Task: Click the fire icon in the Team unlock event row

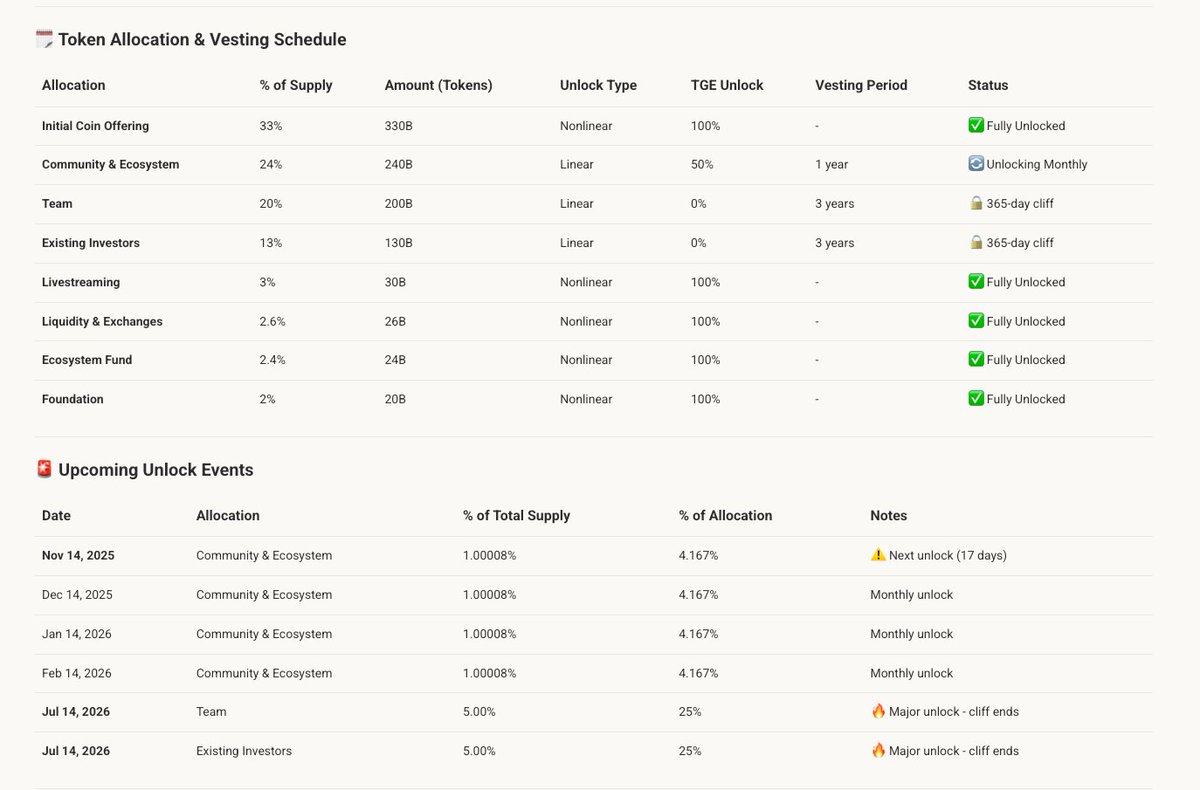Action: click(878, 712)
